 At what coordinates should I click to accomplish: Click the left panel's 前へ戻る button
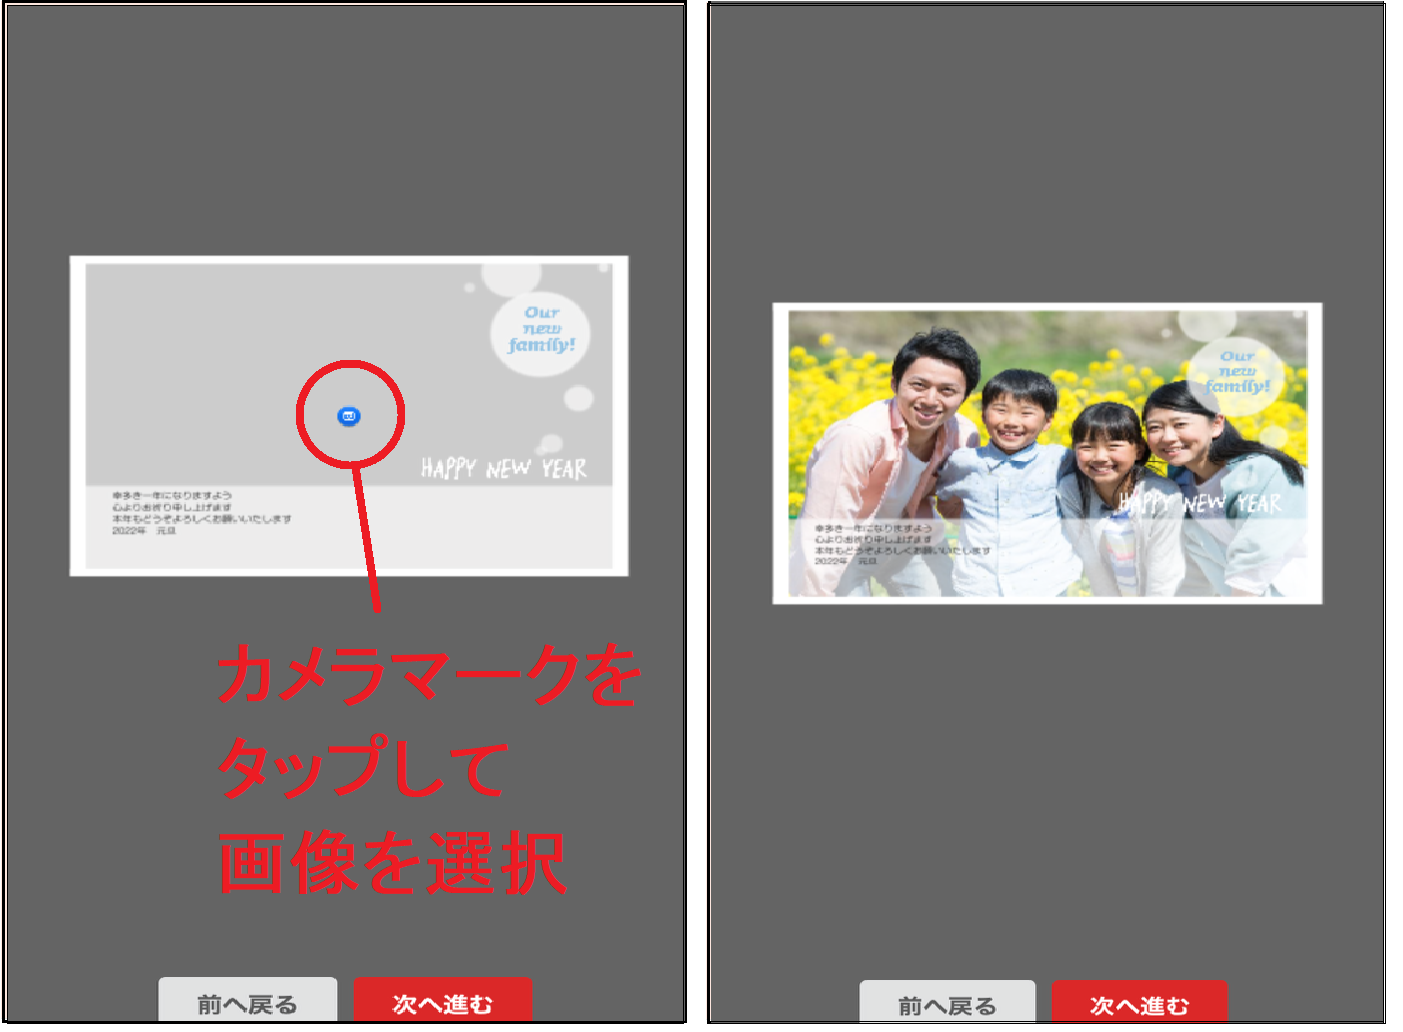pos(247,1001)
